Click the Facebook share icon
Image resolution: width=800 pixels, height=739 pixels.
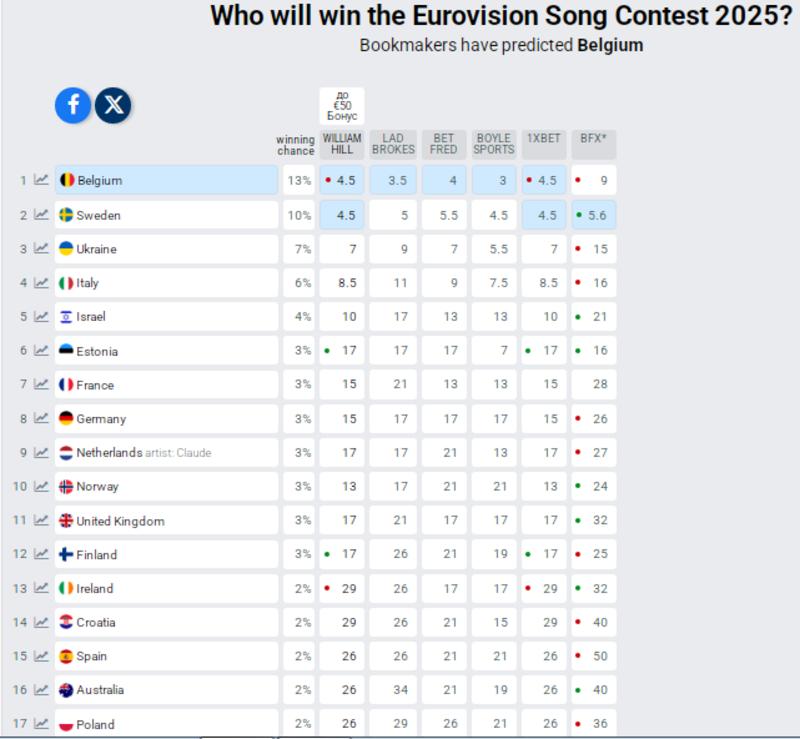73,105
